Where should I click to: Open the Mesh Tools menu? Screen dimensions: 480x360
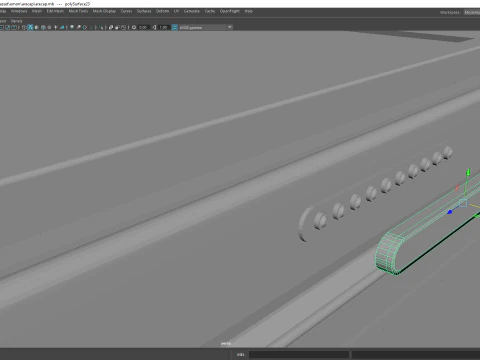pyautogui.click(x=78, y=11)
